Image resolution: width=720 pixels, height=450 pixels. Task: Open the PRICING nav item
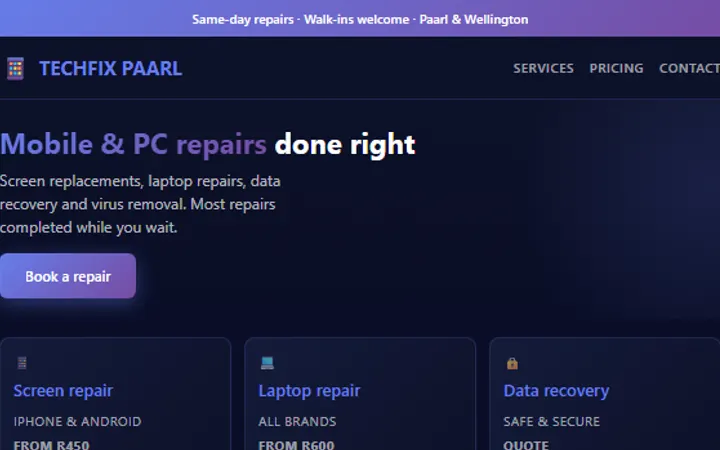pyautogui.click(x=616, y=68)
